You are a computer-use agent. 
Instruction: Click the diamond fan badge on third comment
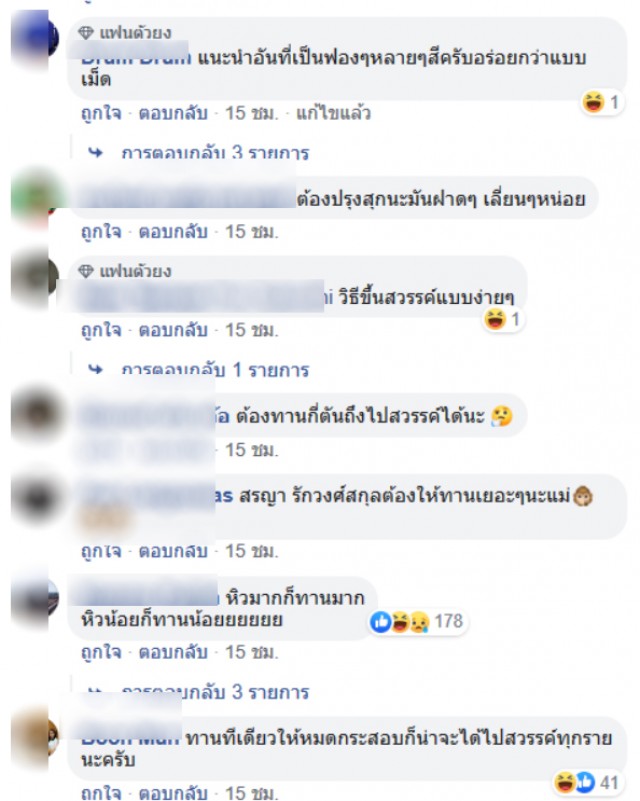click(86, 271)
